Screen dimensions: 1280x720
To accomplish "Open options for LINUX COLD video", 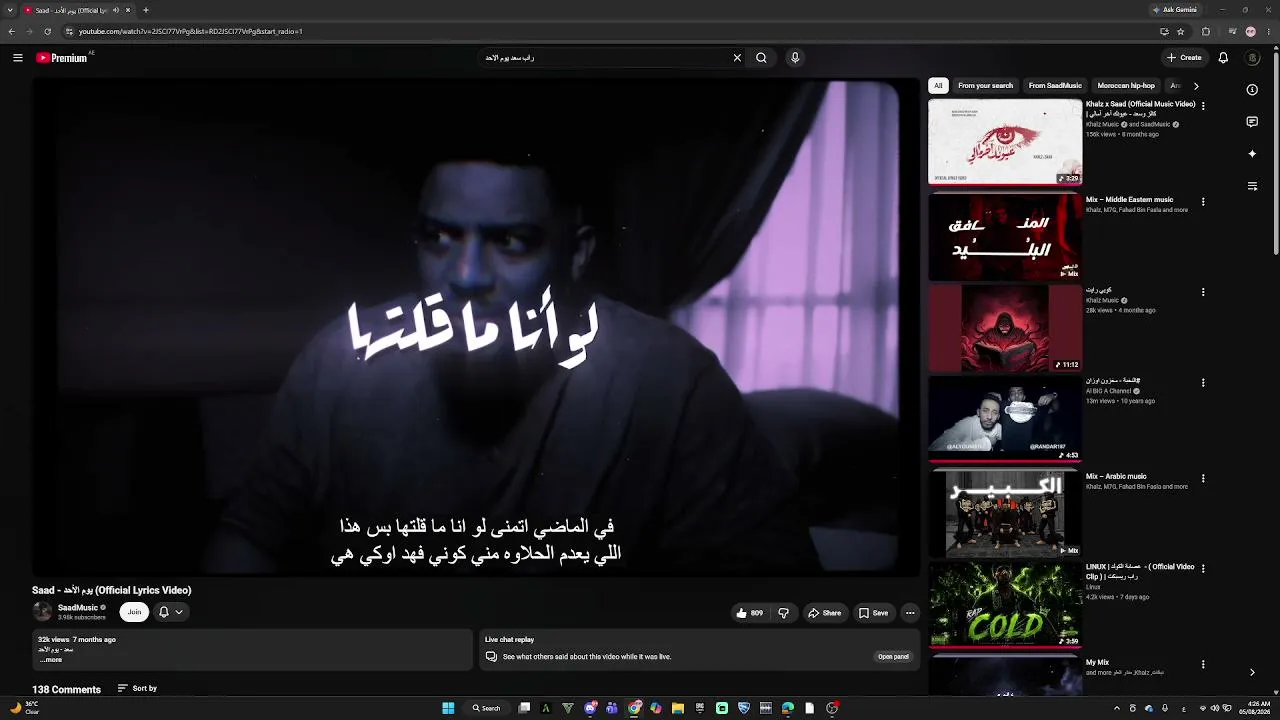I will [1203, 568].
